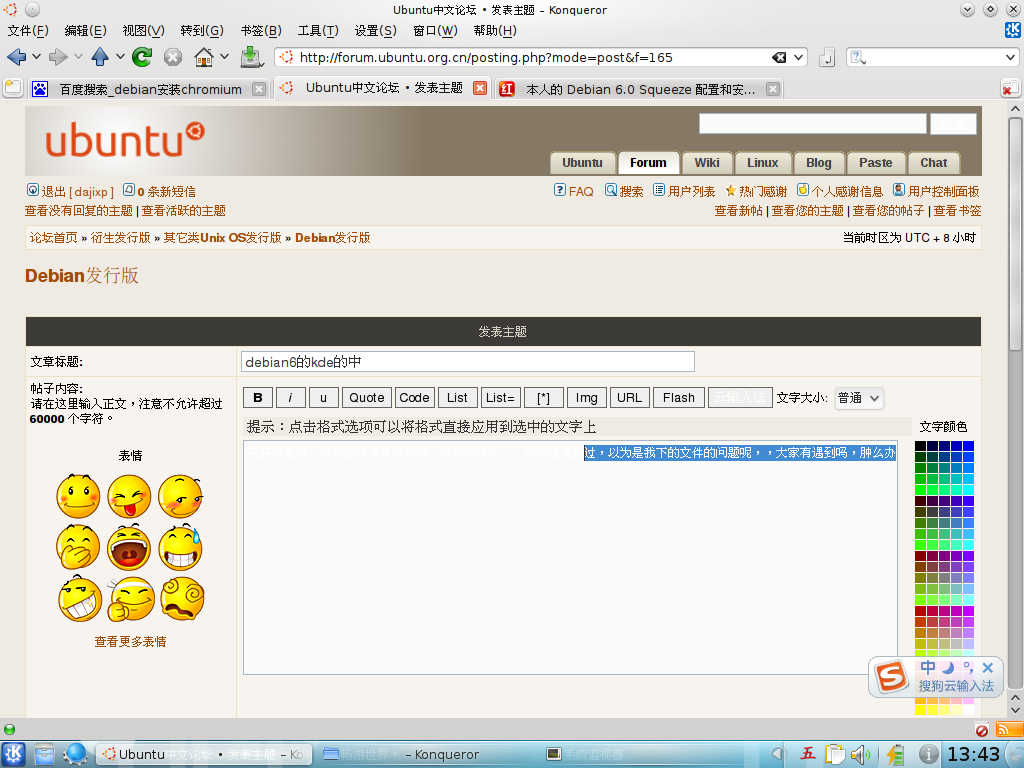Open the 工具(T) tools menu

coord(318,31)
